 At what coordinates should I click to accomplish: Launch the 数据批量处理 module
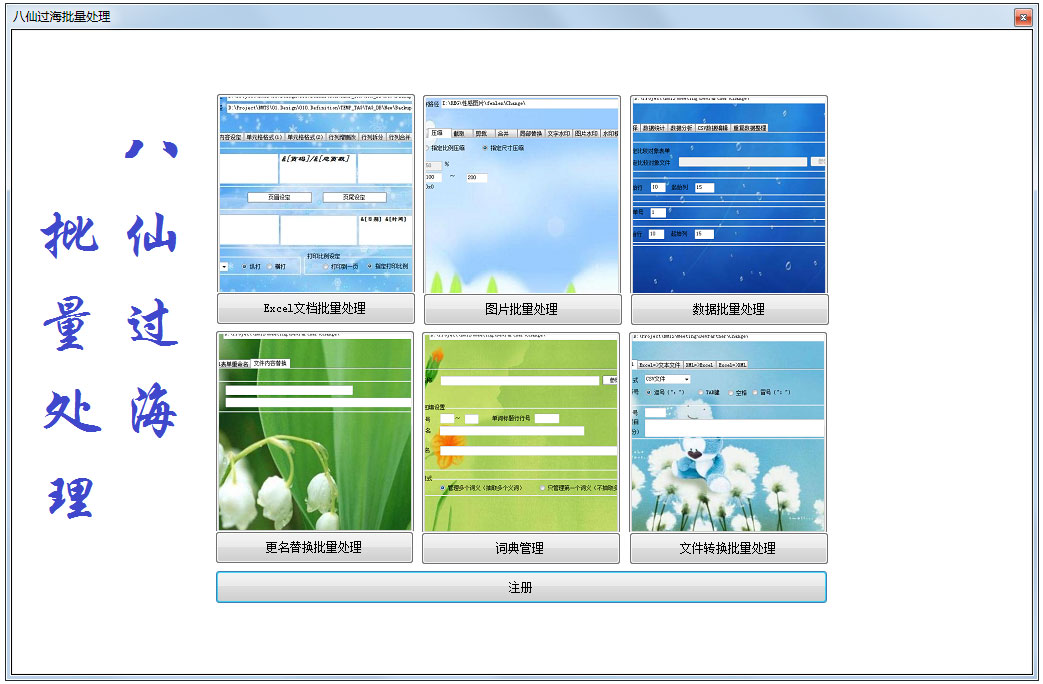pyautogui.click(x=728, y=309)
